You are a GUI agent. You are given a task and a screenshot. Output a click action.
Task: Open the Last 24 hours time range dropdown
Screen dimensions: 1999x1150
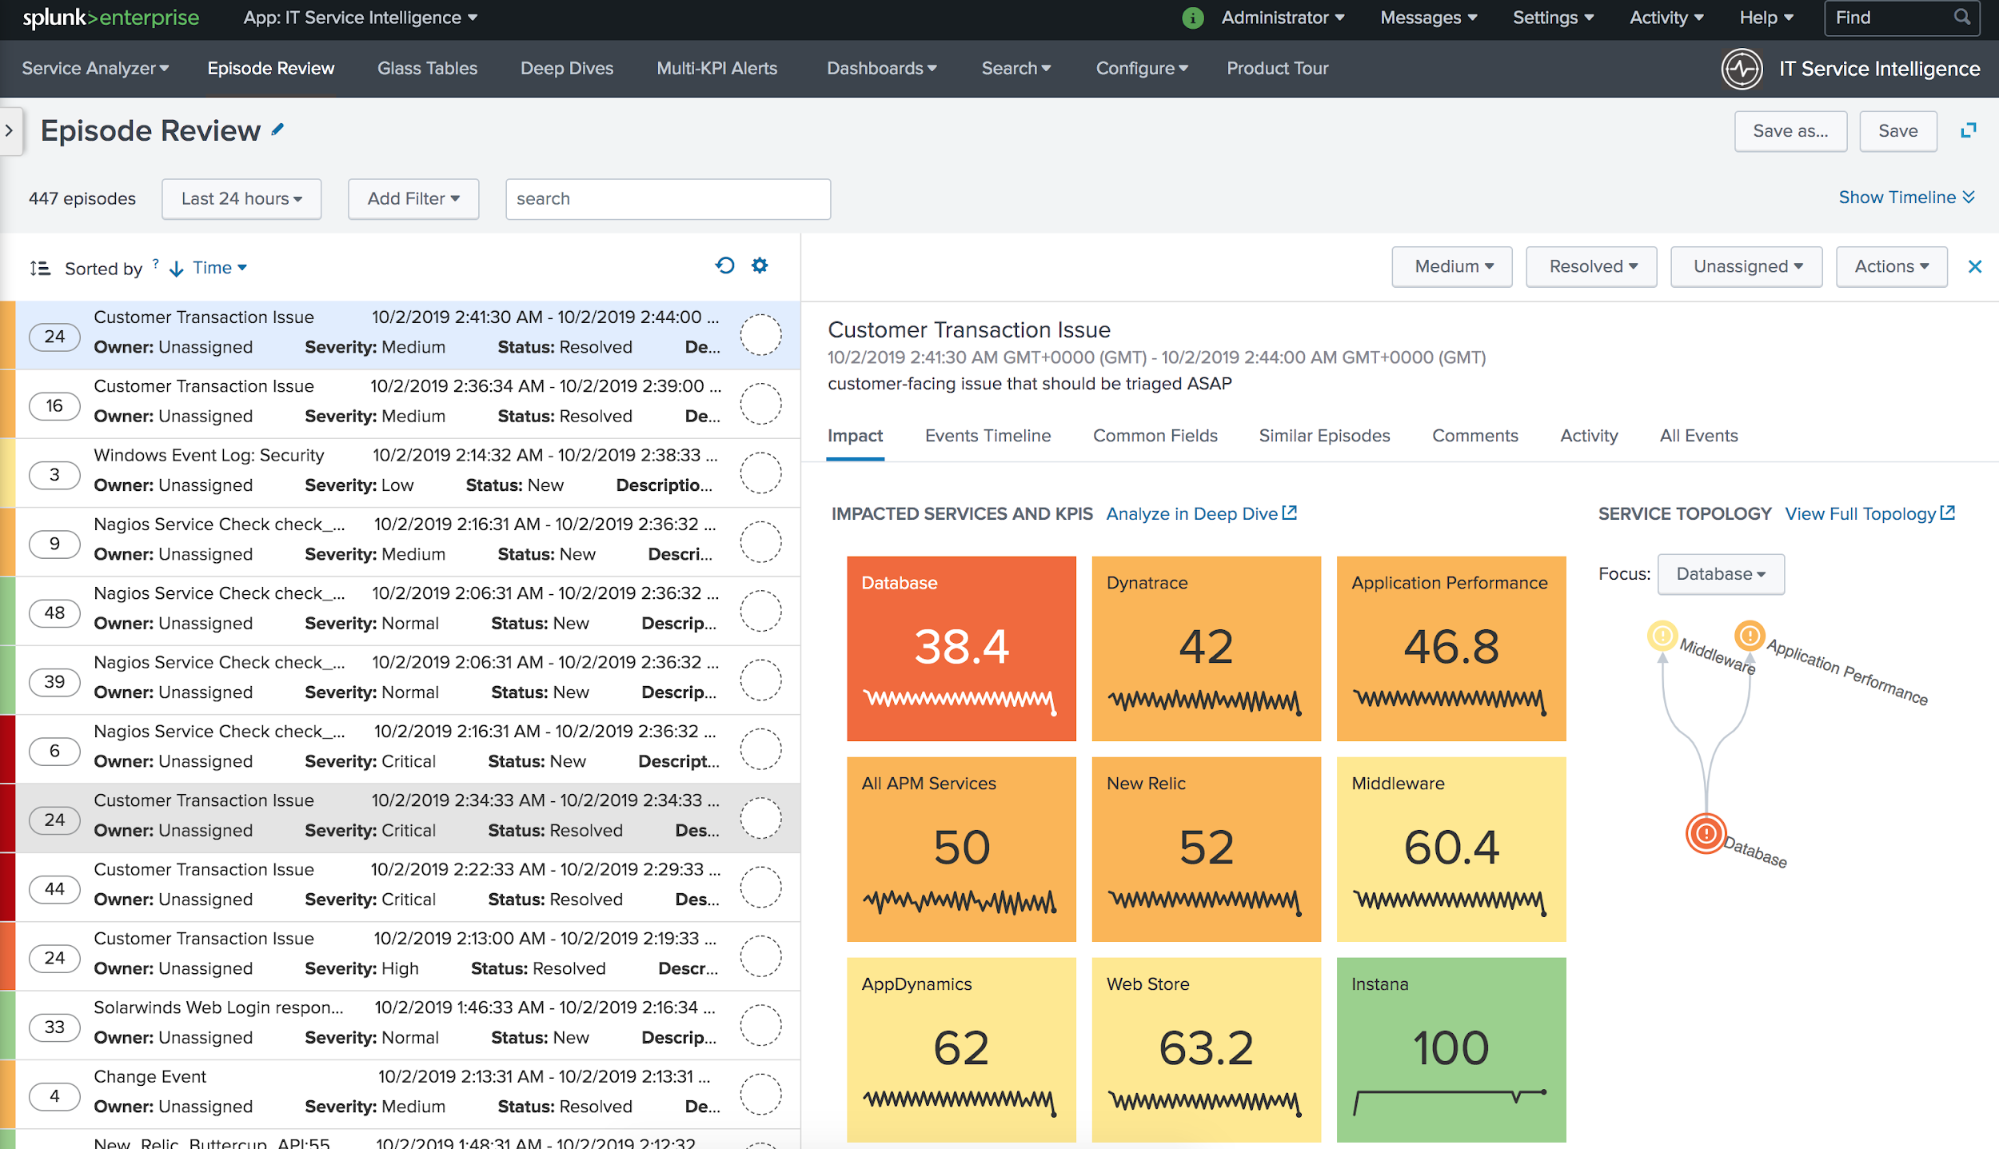[x=241, y=199]
